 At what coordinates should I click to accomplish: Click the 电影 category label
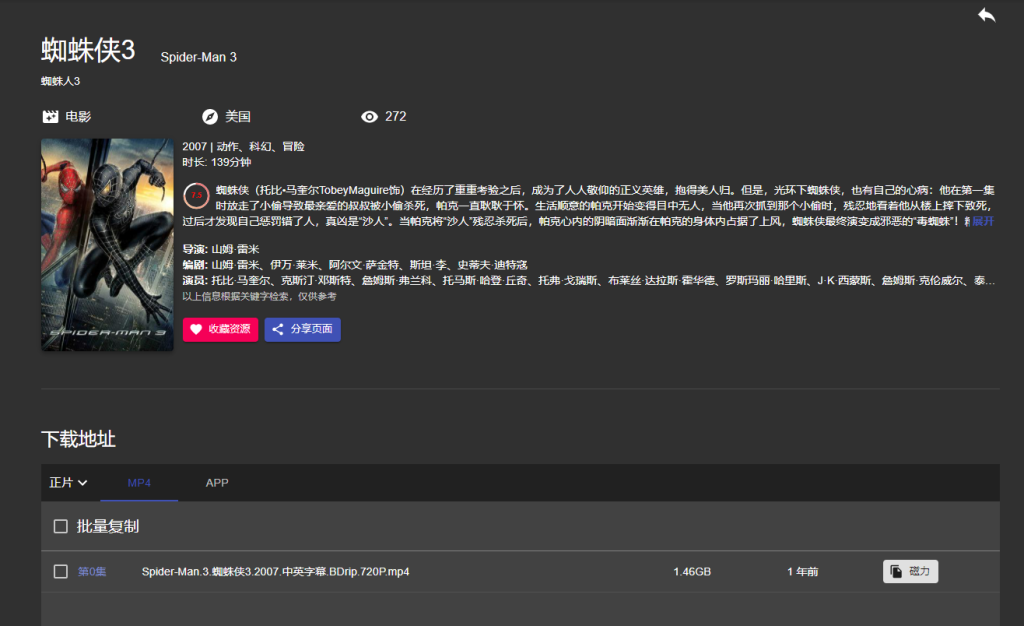tap(78, 117)
